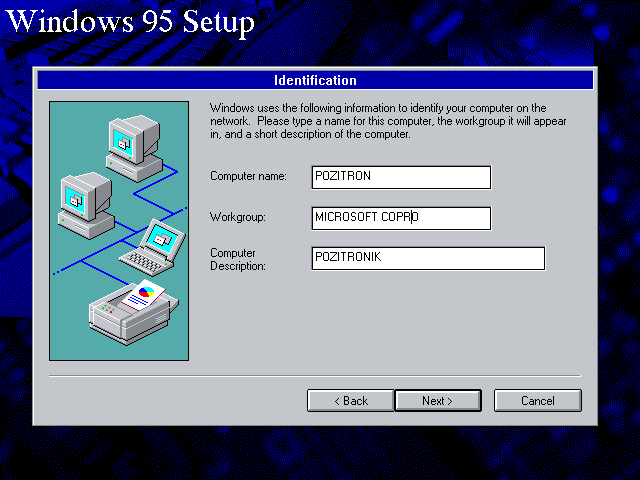Click the network identification instructions paragraph

coord(388,121)
